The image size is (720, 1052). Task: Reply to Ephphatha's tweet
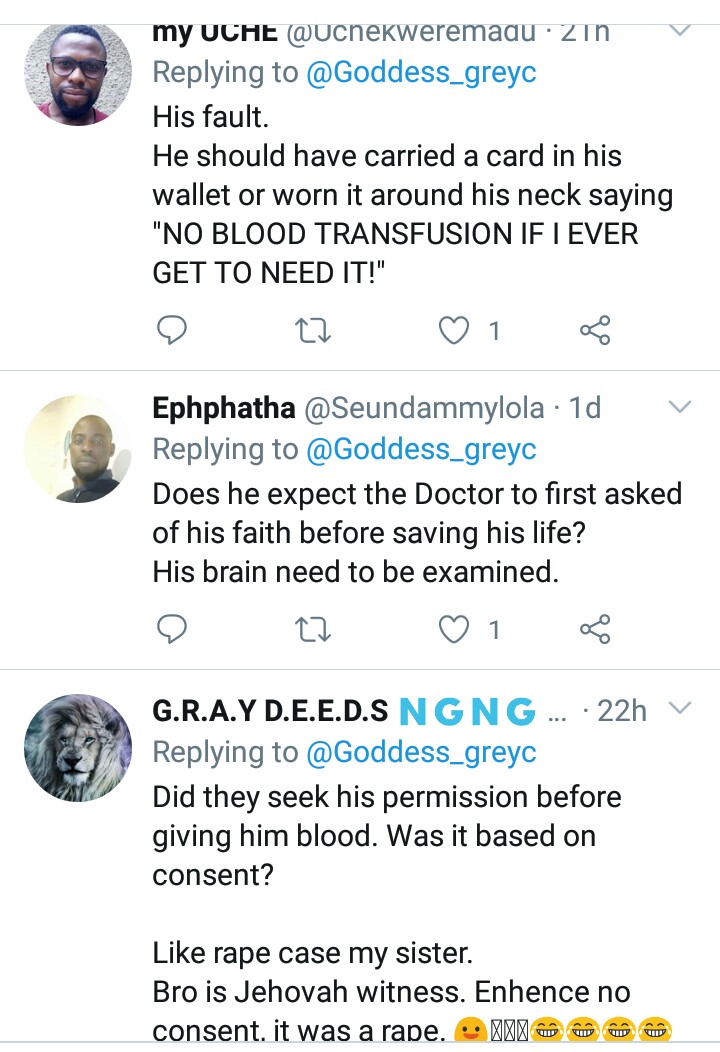(173, 628)
